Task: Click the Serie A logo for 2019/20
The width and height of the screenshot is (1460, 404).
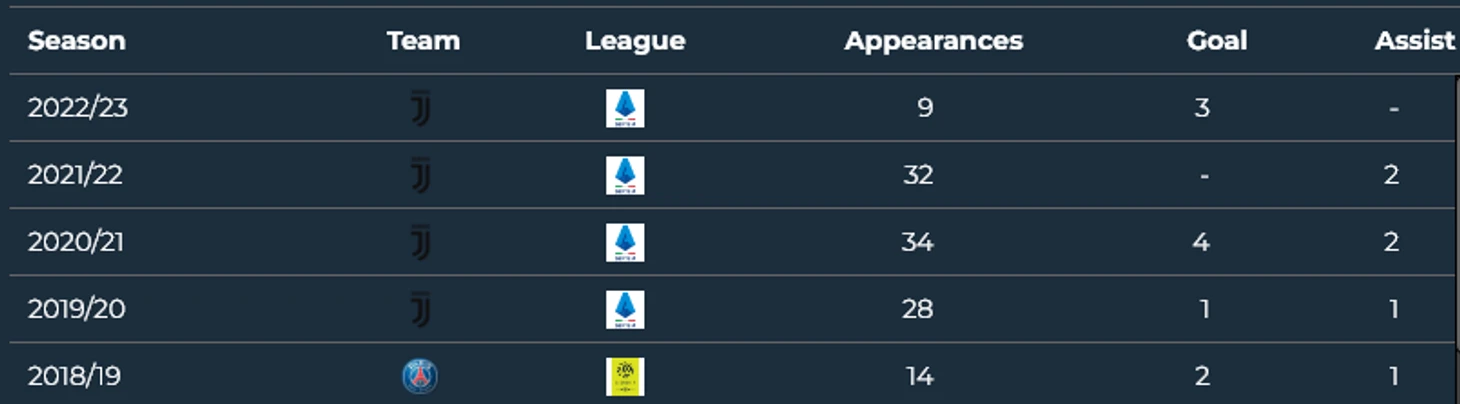Action: pyautogui.click(x=625, y=309)
